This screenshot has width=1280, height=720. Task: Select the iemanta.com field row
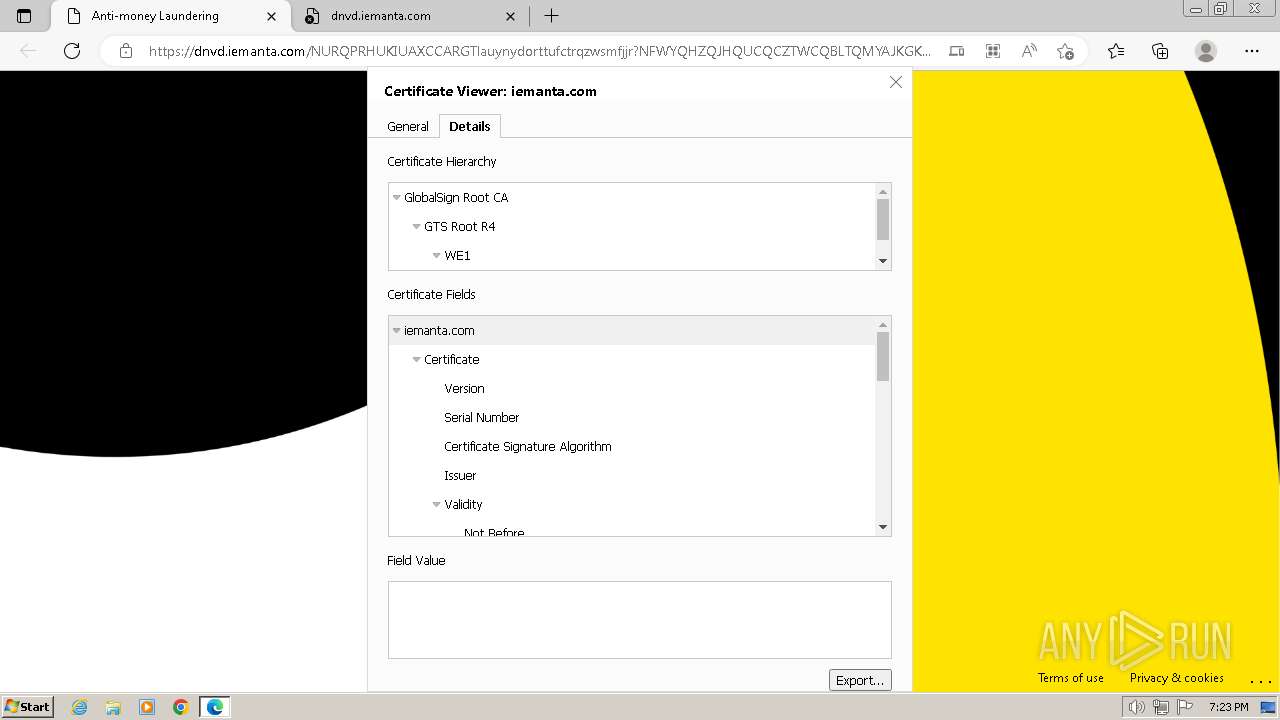[x=632, y=331]
